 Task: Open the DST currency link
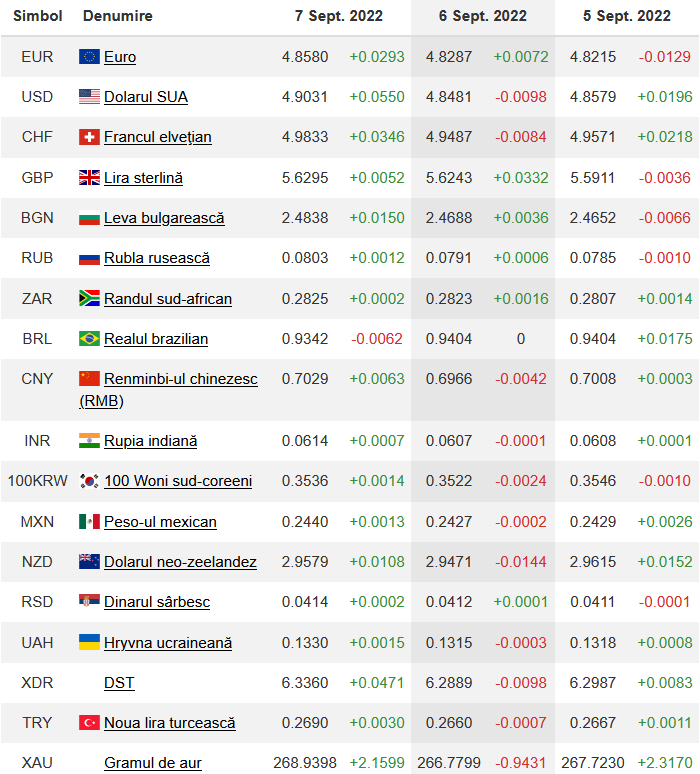[119, 683]
